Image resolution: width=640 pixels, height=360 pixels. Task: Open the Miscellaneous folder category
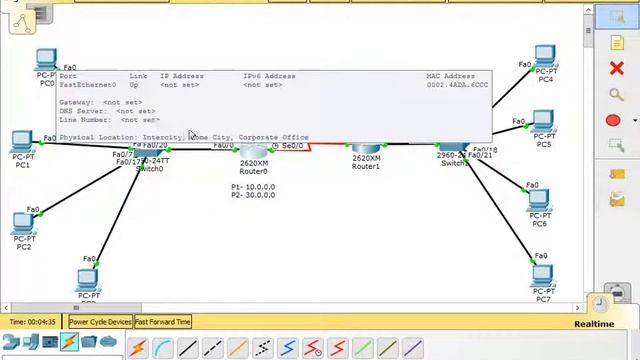point(89,342)
